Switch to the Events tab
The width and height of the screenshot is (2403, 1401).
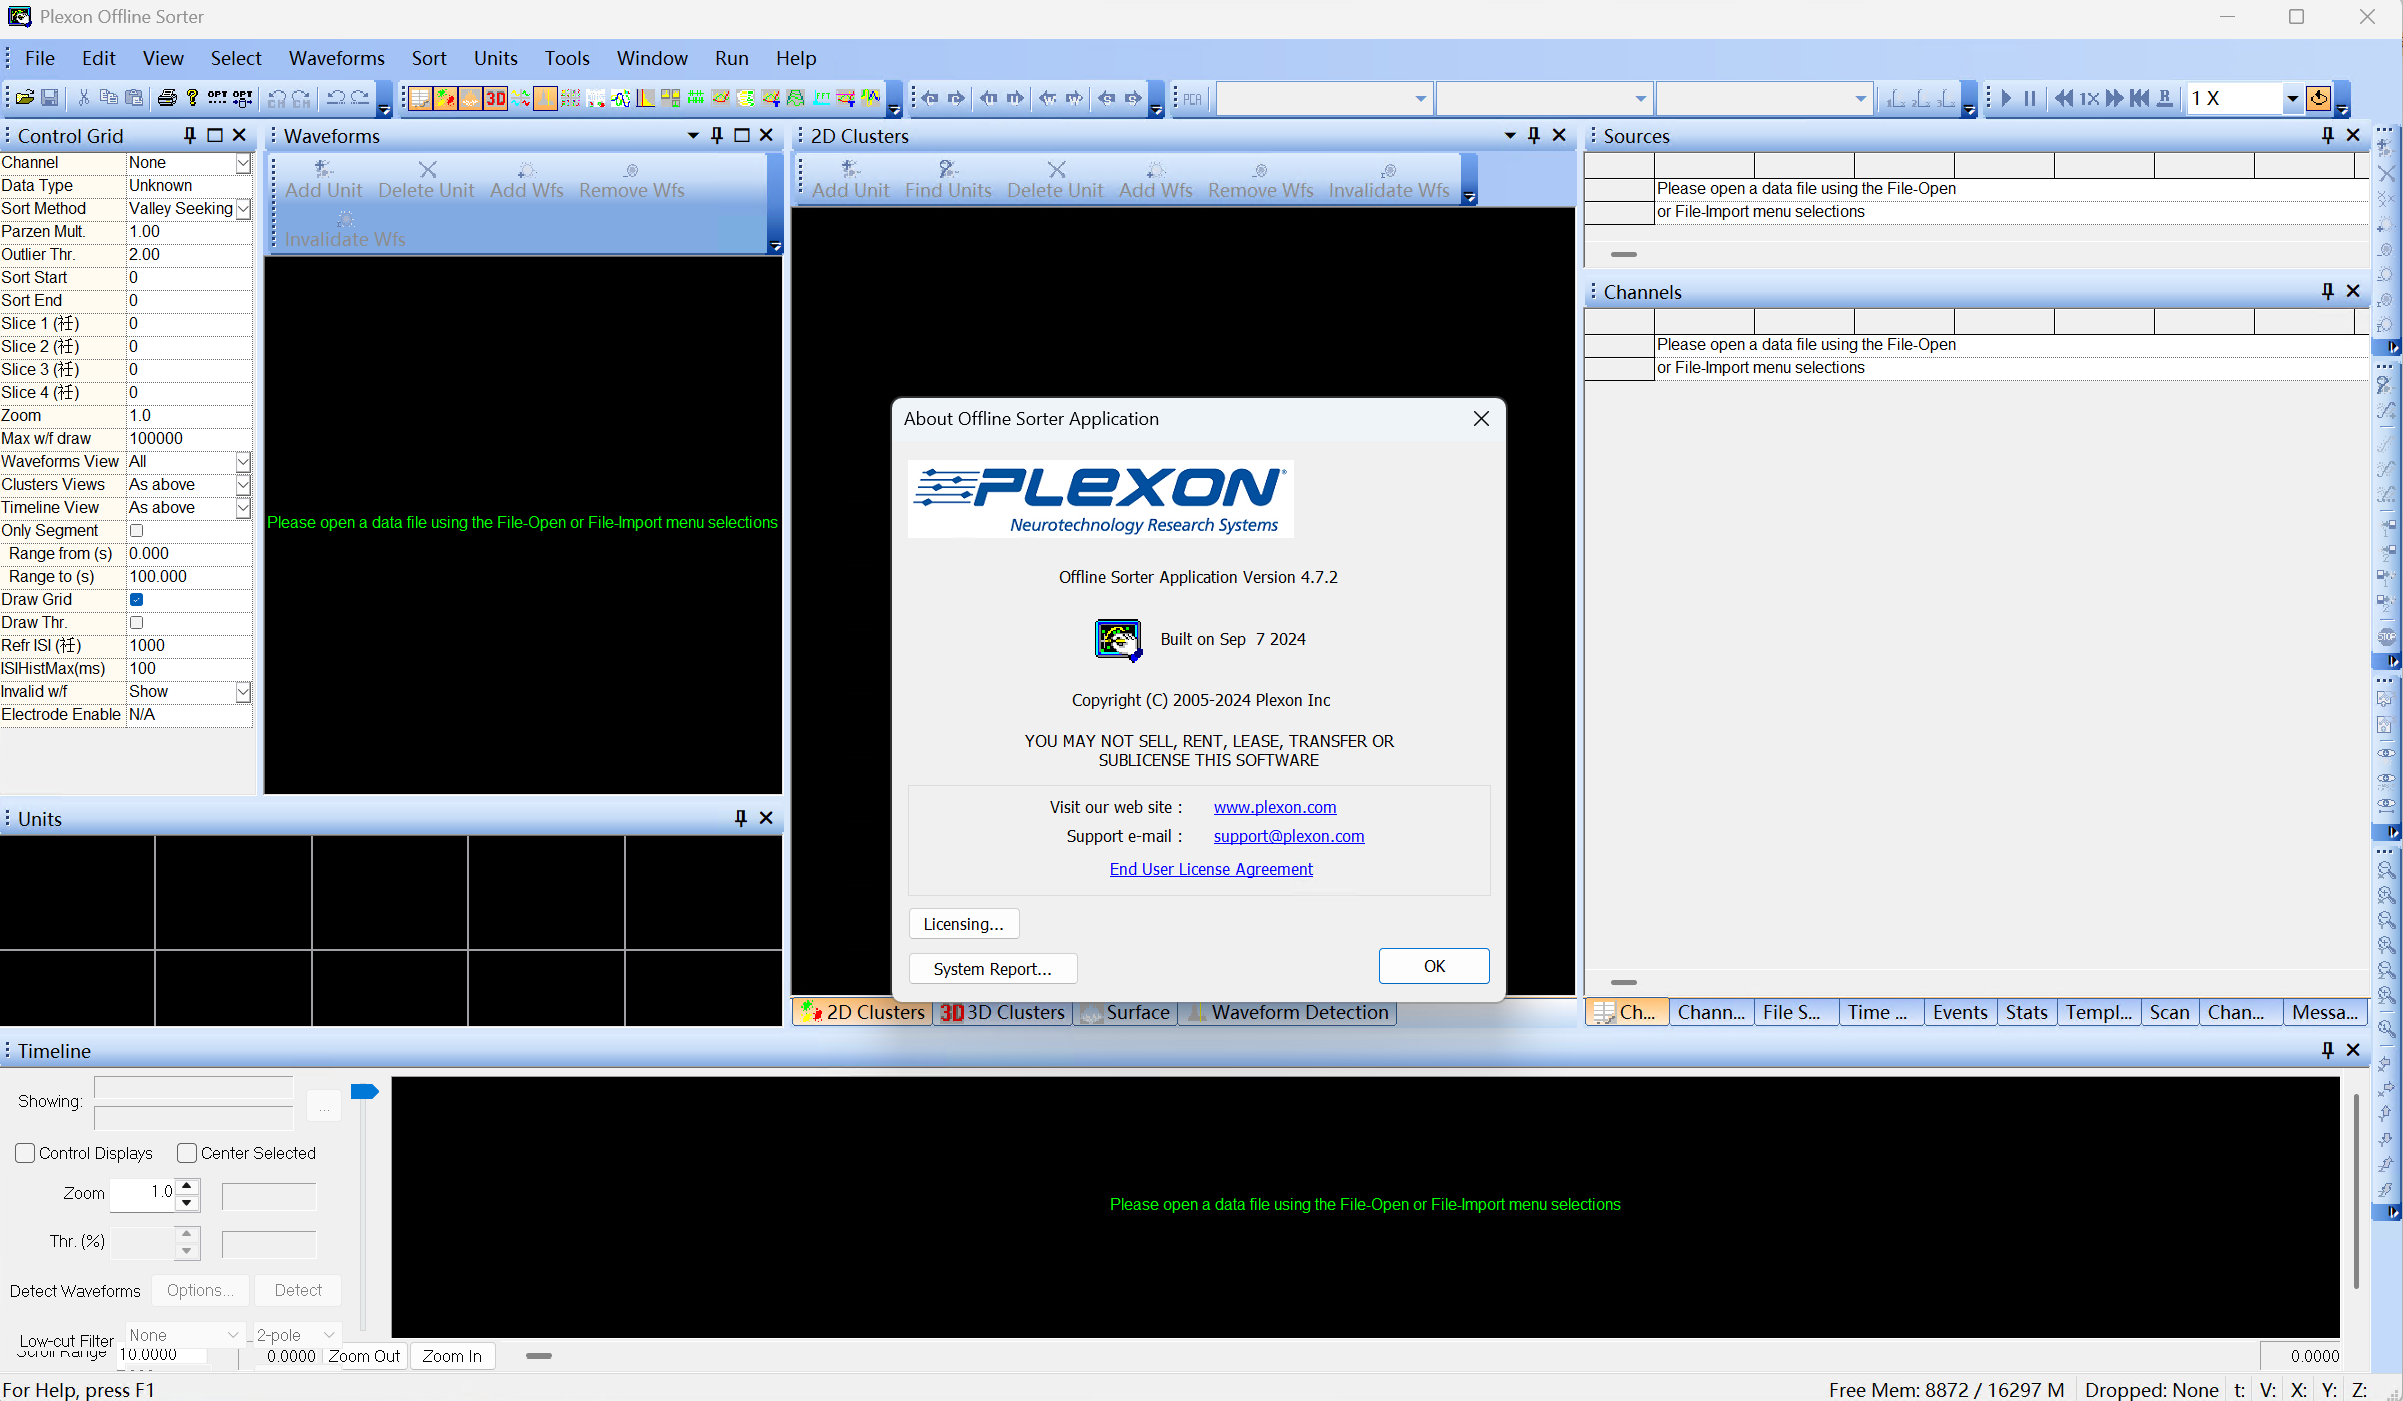(x=1960, y=1012)
